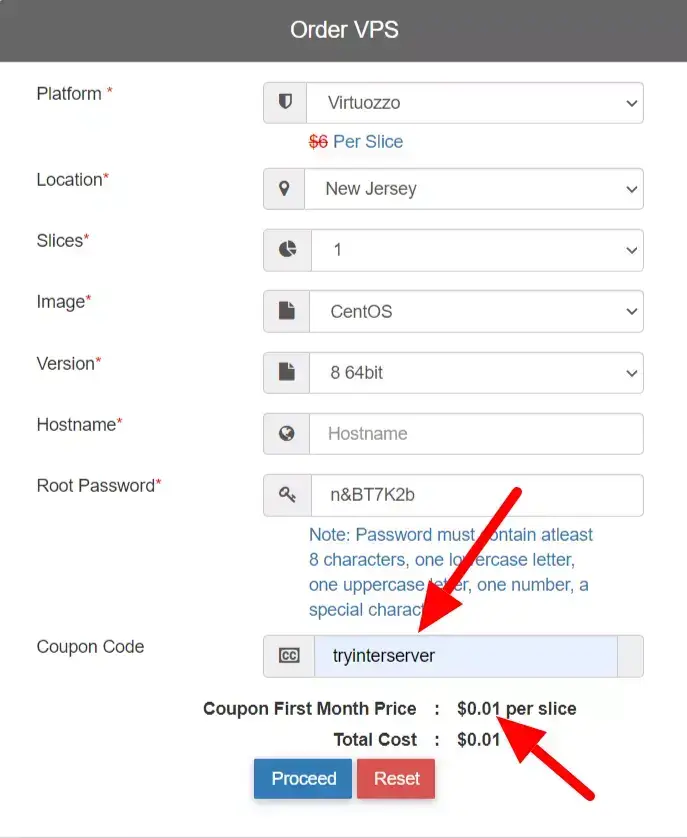The width and height of the screenshot is (687, 838).
Task: Click the globe icon next to Hostname
Action: [286, 433]
